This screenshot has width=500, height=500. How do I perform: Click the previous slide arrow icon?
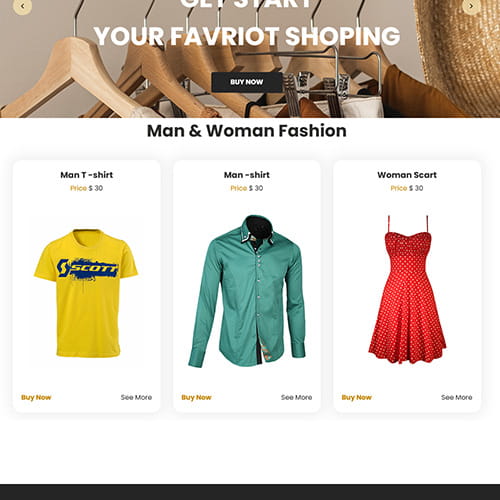[22, 6]
